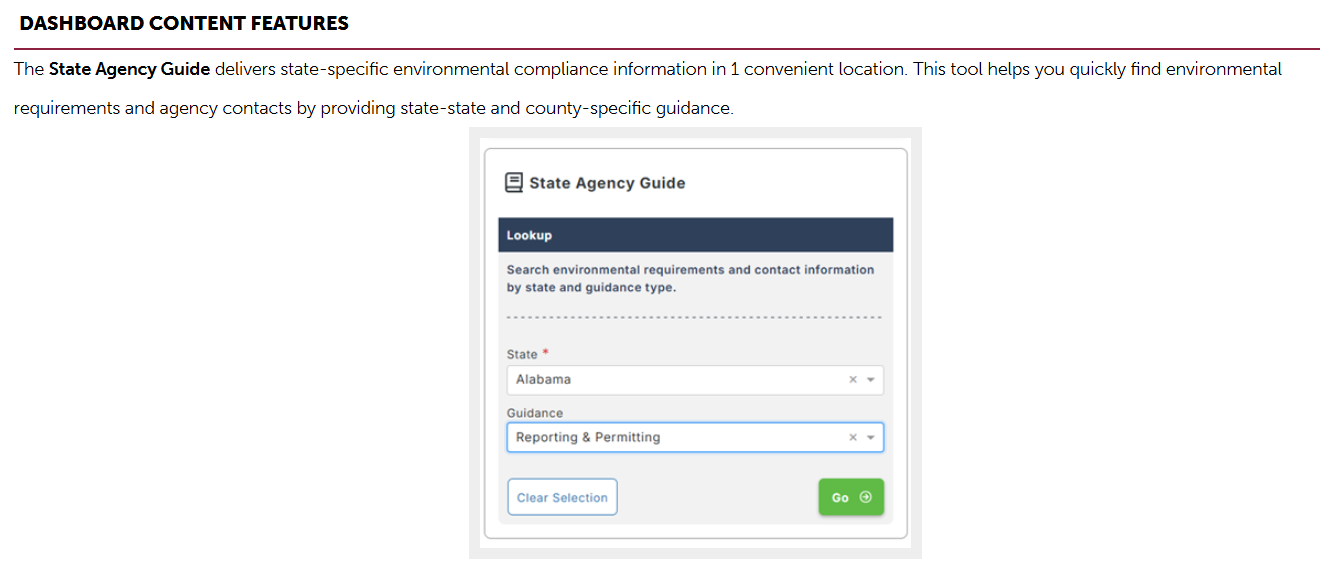Click the State Agency Guide card title
Viewport: 1320px width, 567px height.
tap(607, 183)
